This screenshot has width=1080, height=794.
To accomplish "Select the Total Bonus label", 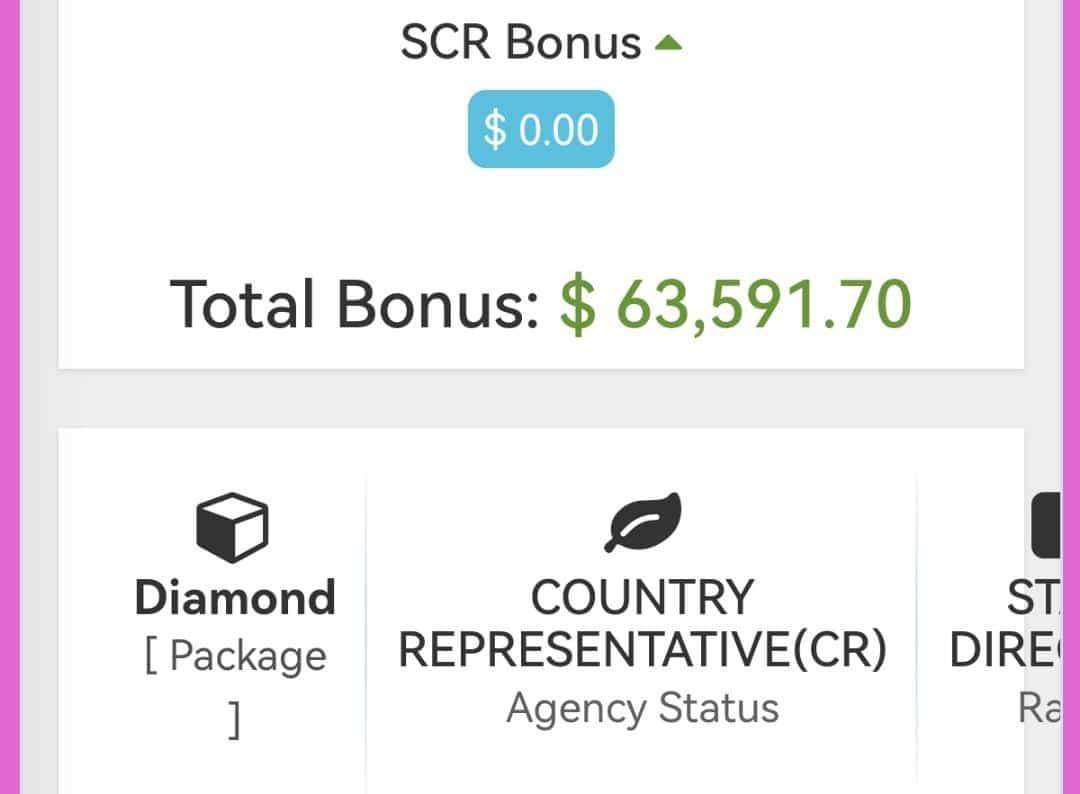I will click(x=355, y=304).
